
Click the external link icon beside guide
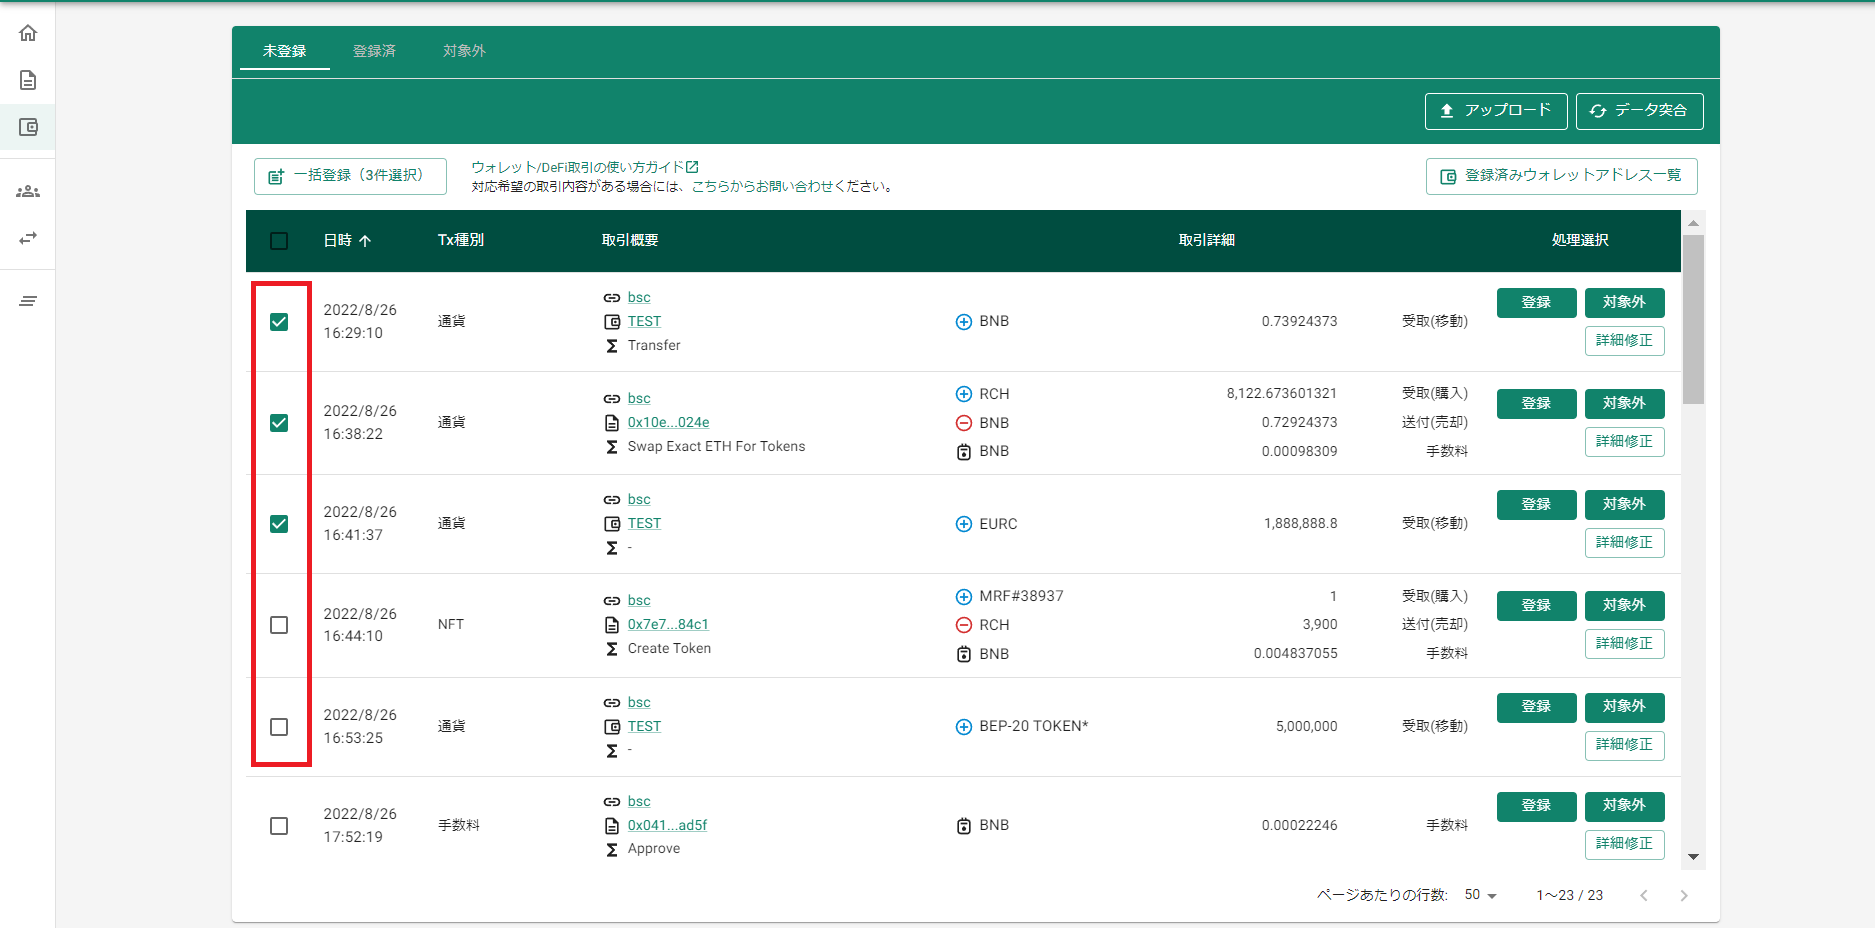click(692, 167)
